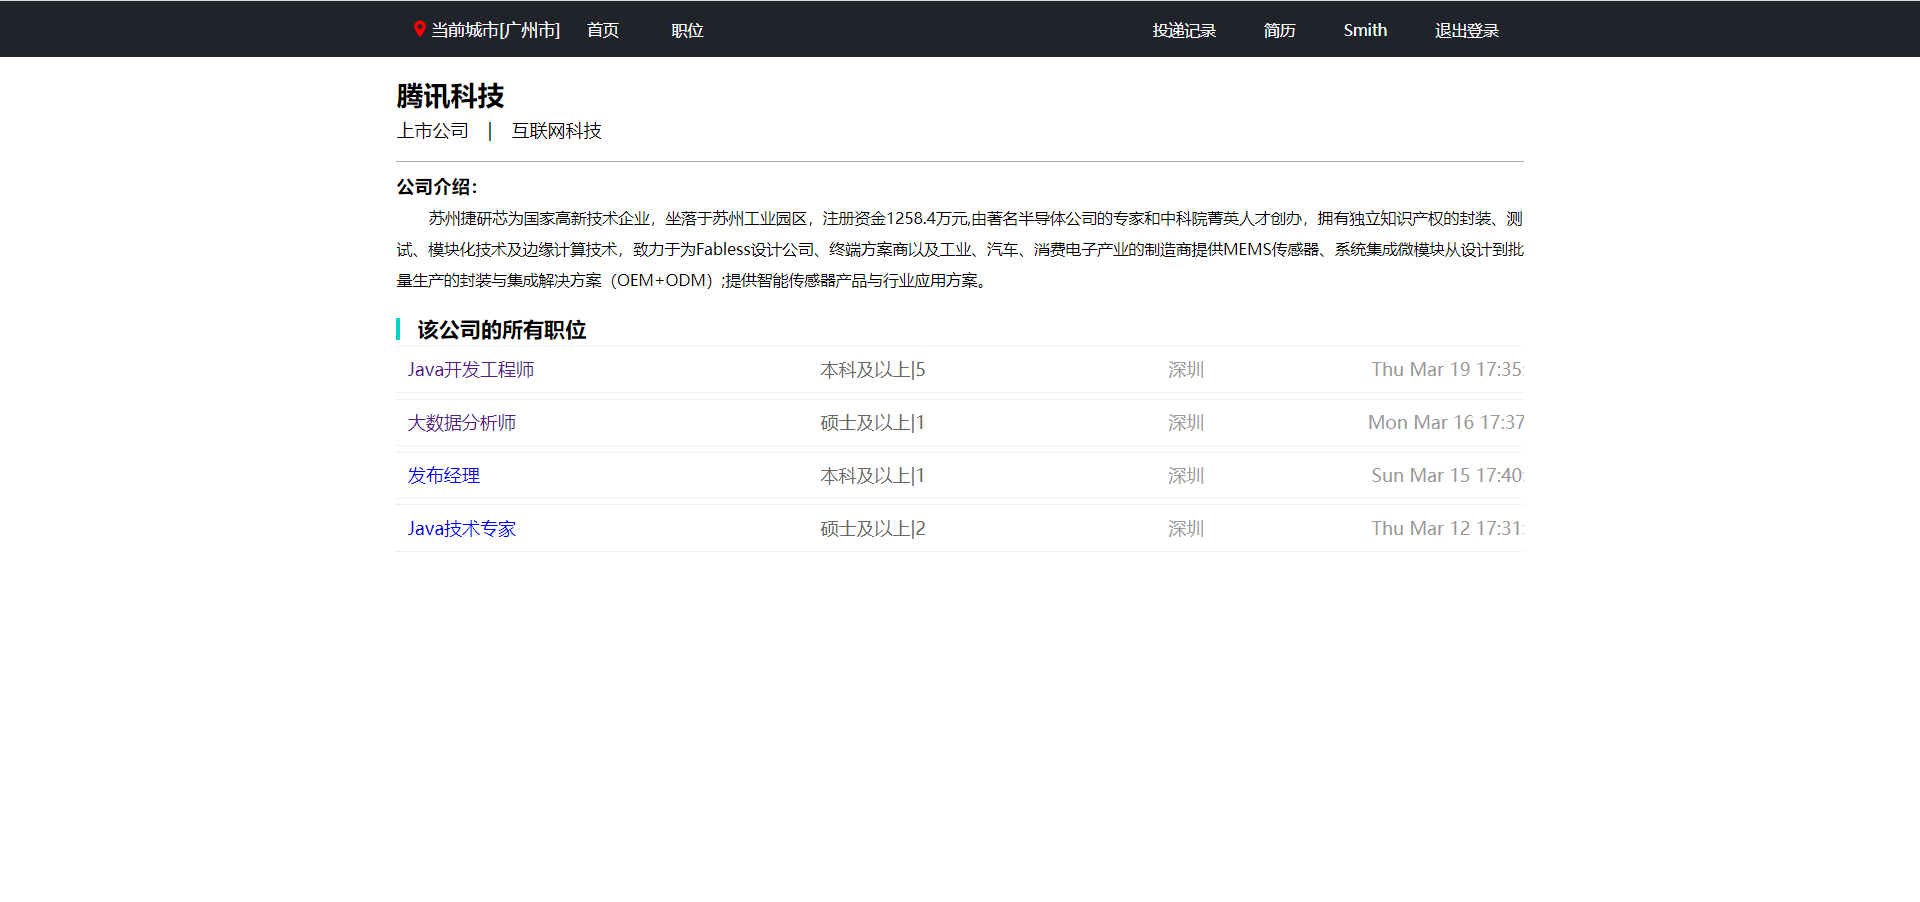Click 深圳 in the Java技术专家 row

click(1186, 529)
